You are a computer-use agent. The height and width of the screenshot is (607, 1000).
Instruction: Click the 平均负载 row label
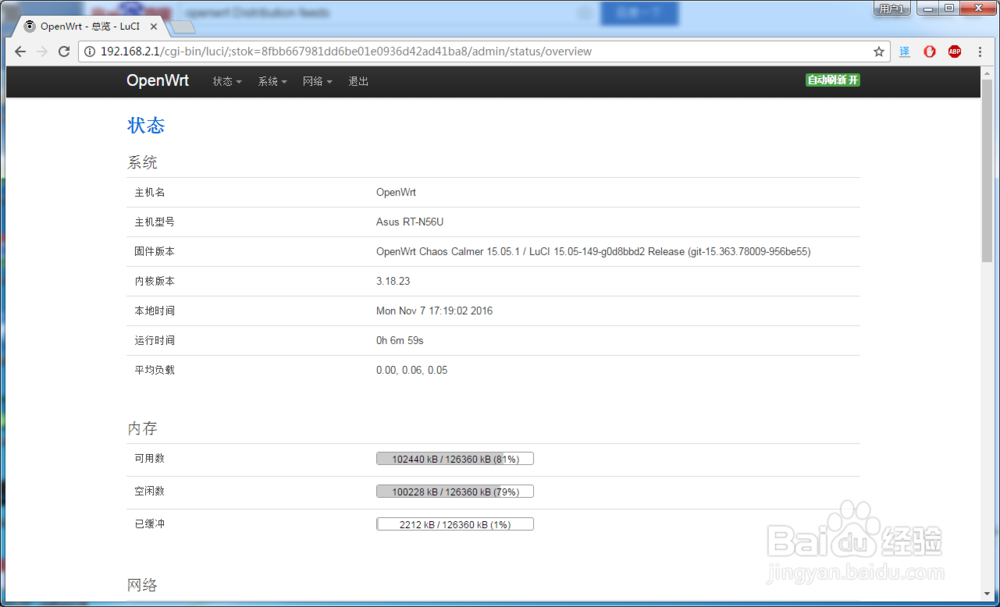[154, 370]
